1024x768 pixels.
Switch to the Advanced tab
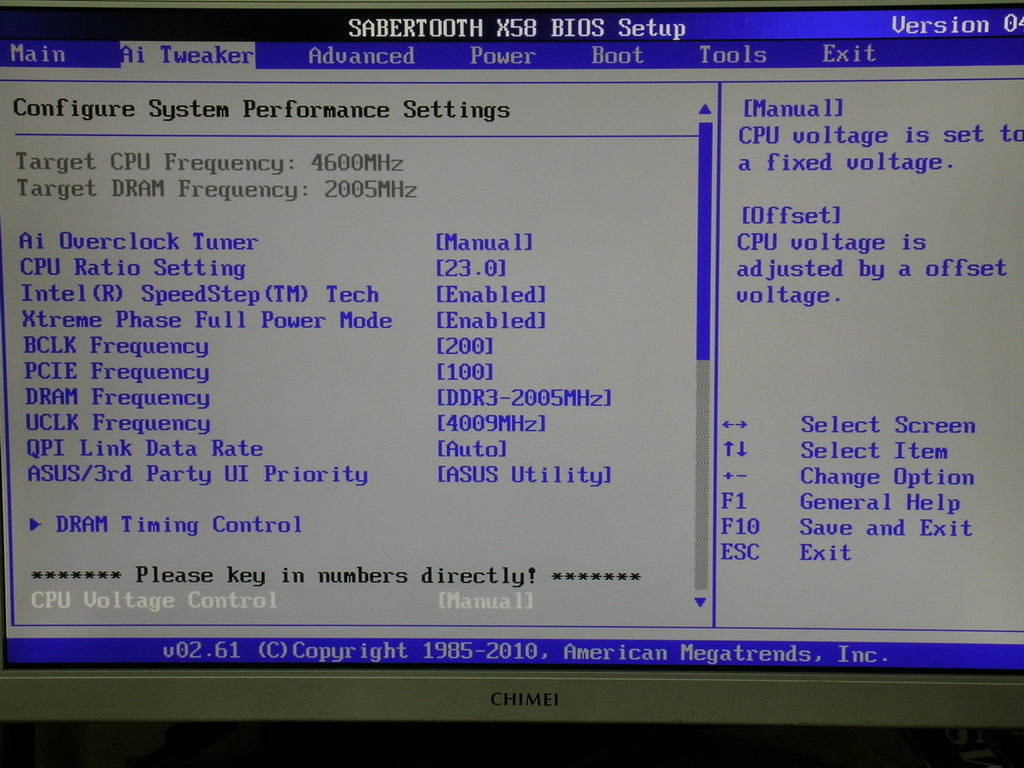pyautogui.click(x=361, y=56)
